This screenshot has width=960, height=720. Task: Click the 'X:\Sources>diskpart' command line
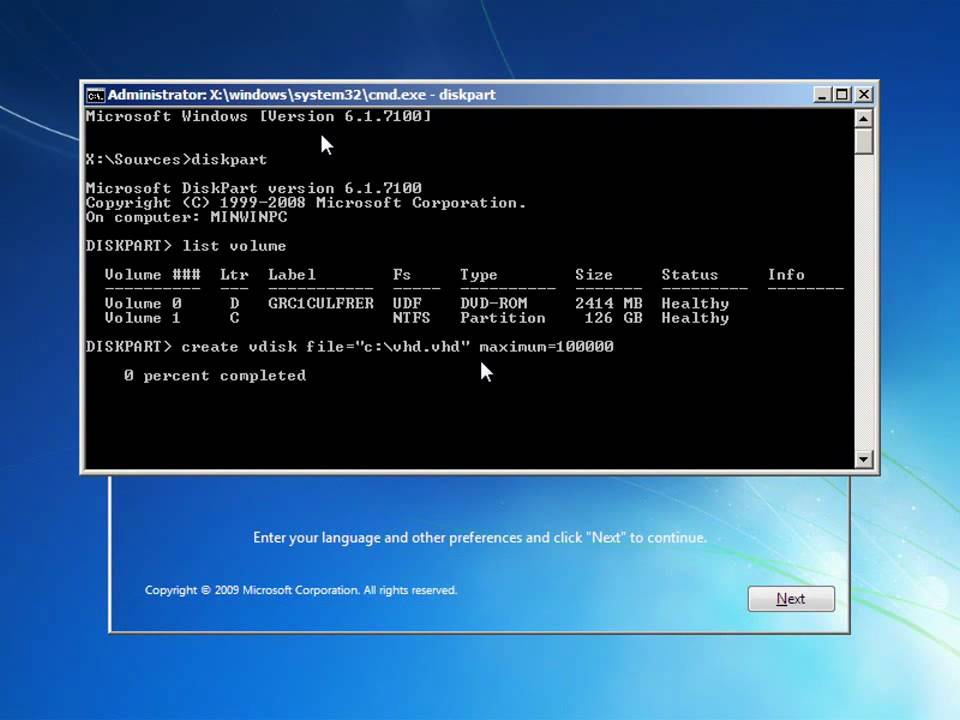tap(176, 160)
